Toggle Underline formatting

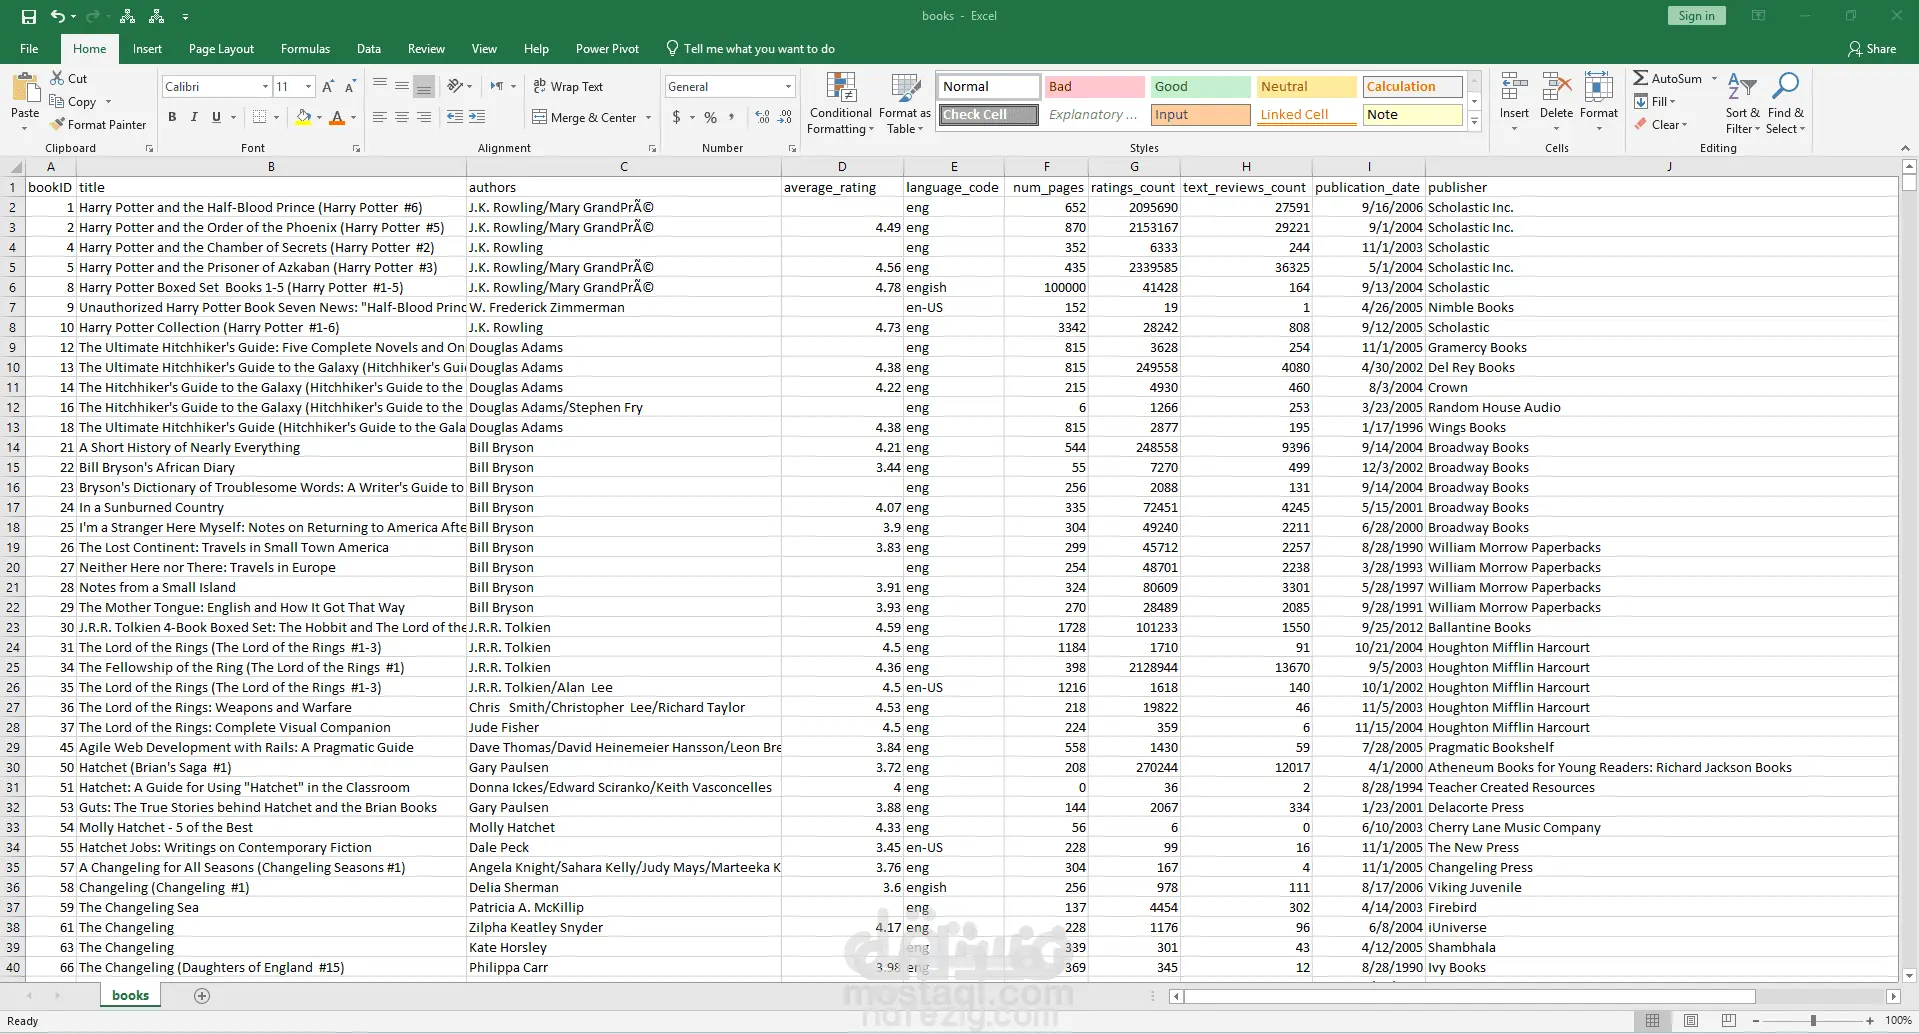pyautogui.click(x=216, y=117)
